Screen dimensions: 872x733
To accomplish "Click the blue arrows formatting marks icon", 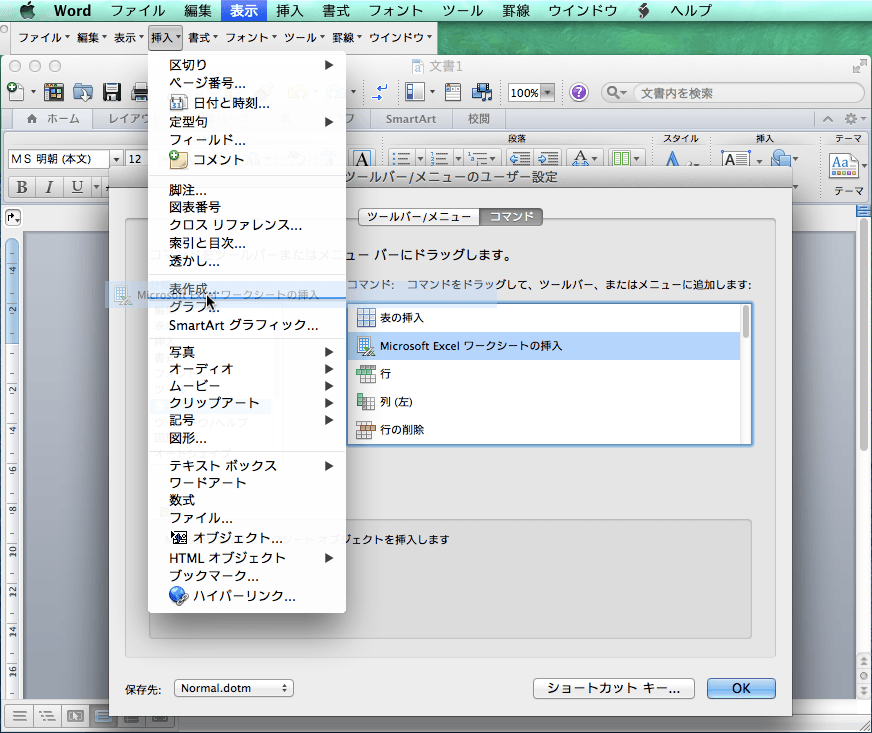I will (380, 92).
